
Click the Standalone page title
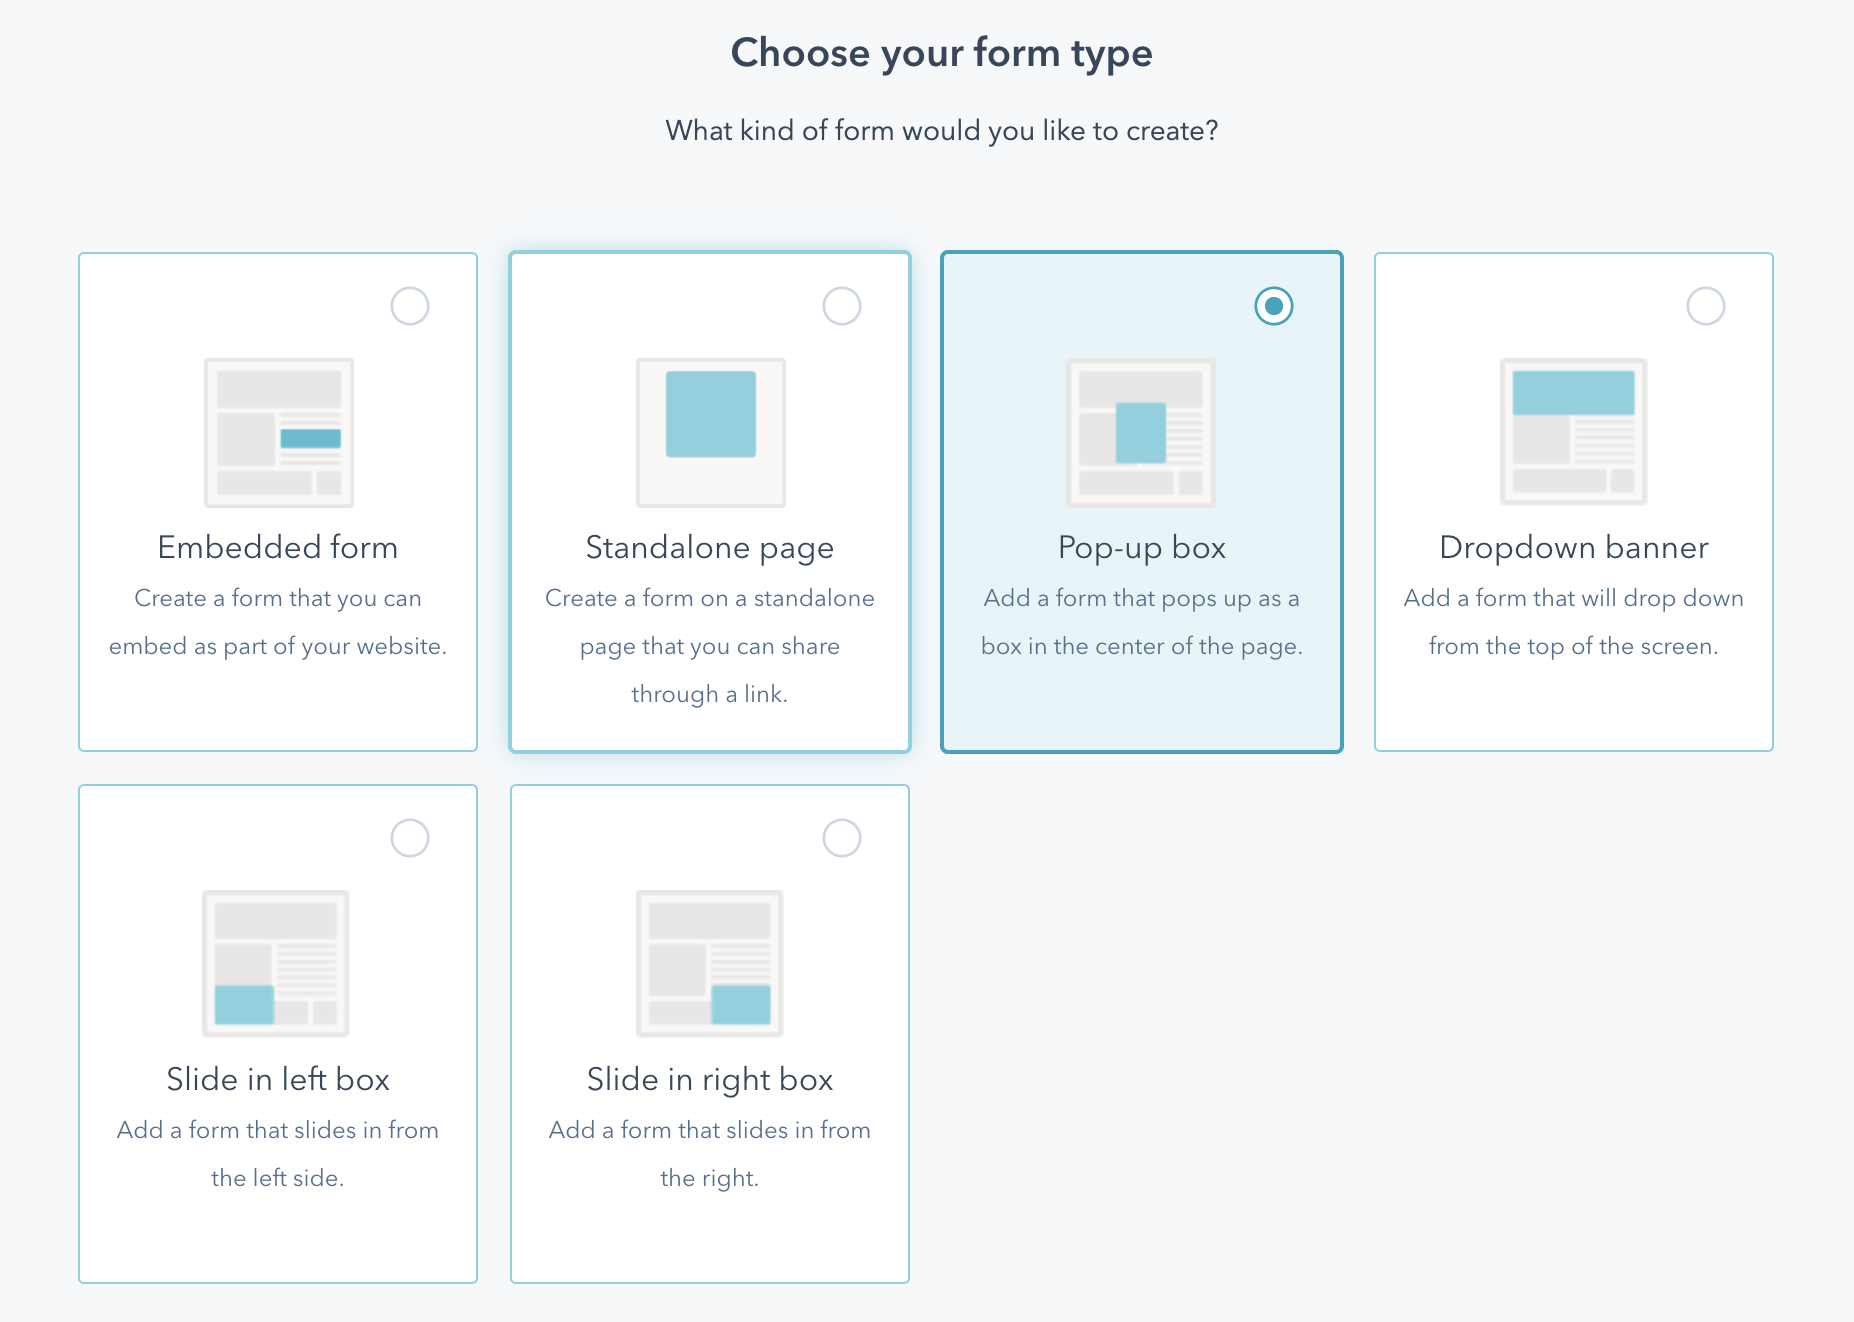coord(710,548)
